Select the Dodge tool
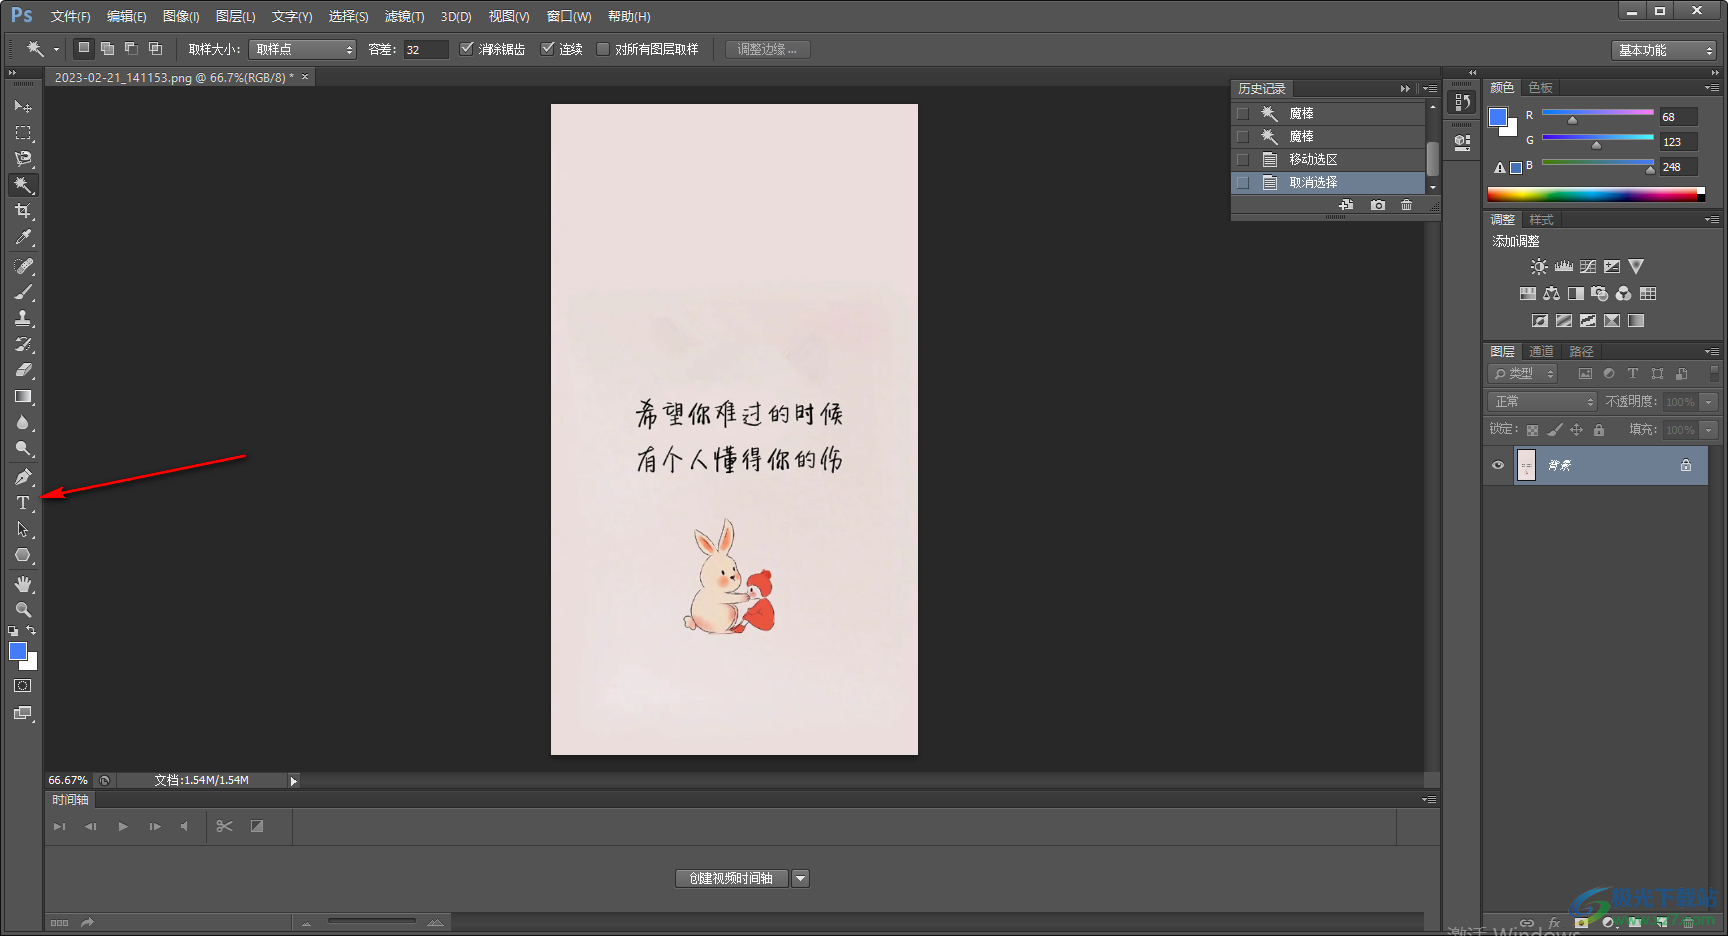Image resolution: width=1728 pixels, height=936 pixels. pos(23,448)
